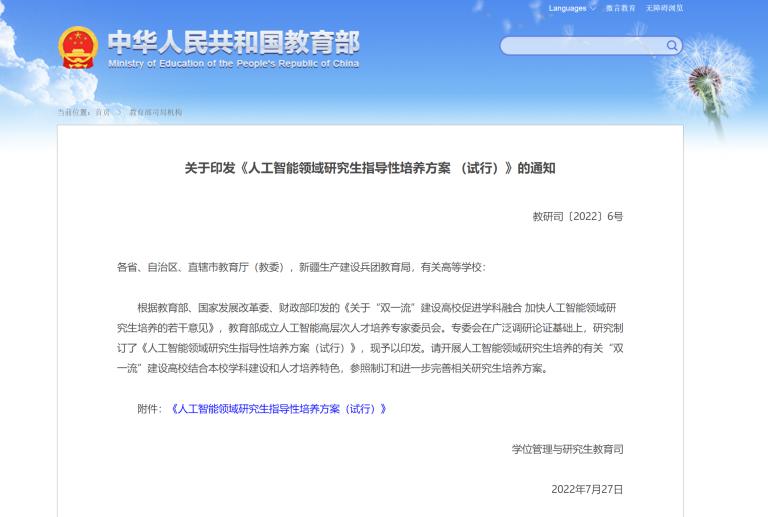Click the 当前位置 breadcrumb label
768x517 pixels.
click(x=73, y=112)
